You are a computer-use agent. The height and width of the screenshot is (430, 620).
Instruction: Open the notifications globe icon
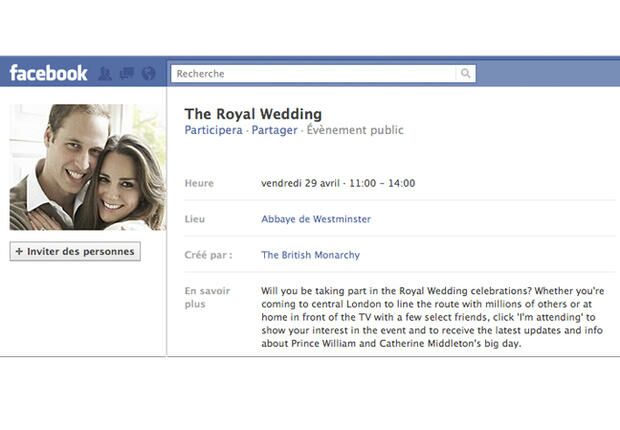coord(149,74)
